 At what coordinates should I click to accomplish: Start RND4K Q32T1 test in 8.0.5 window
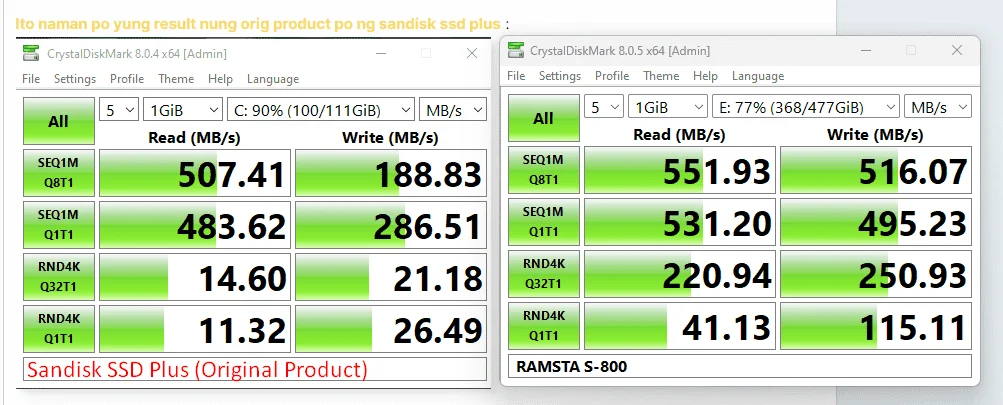544,274
